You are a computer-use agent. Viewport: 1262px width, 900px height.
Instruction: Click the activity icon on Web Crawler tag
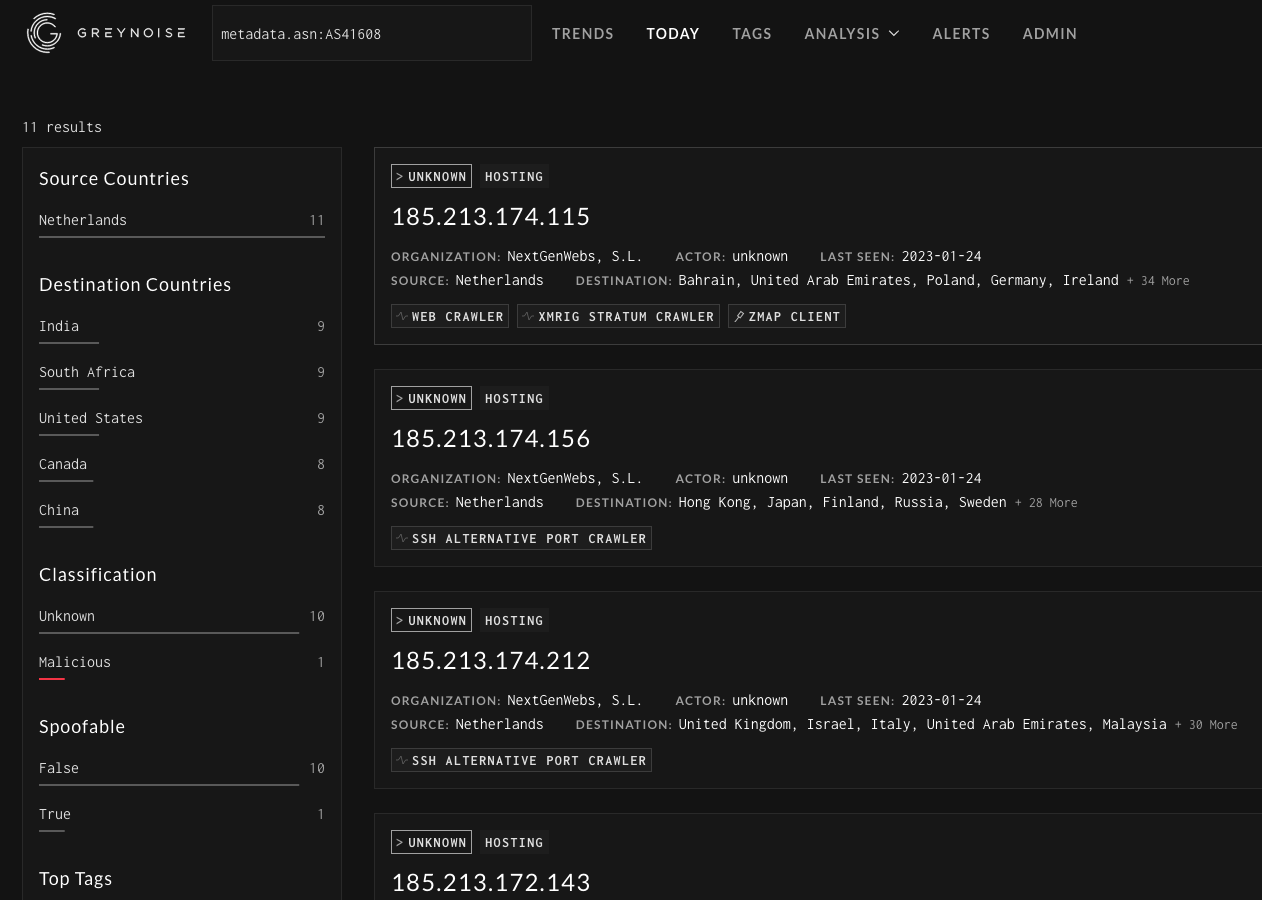(402, 316)
